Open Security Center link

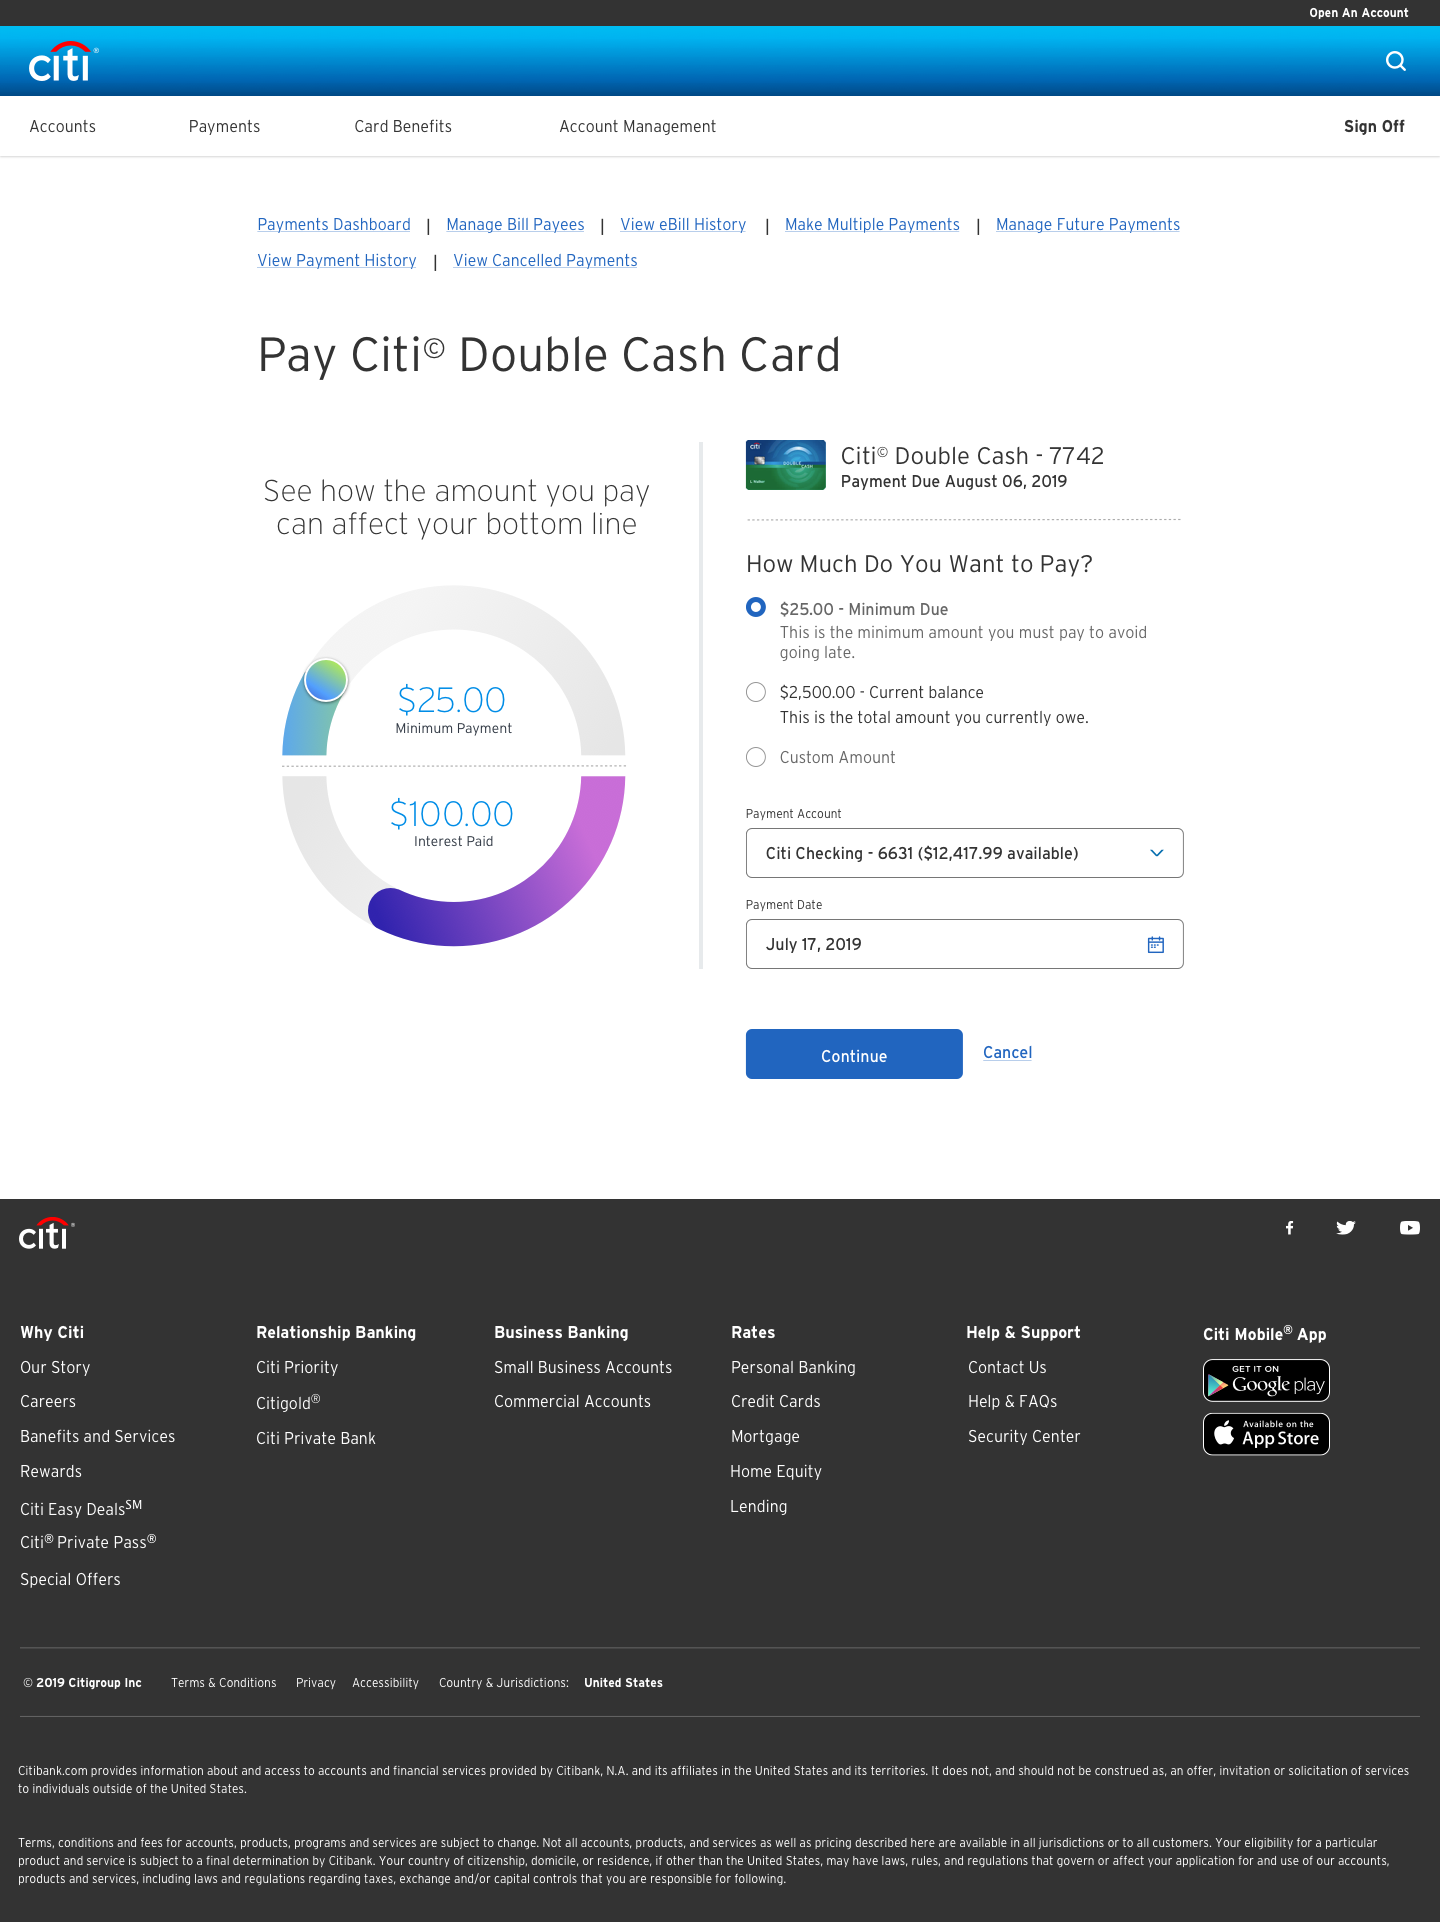1024,1436
